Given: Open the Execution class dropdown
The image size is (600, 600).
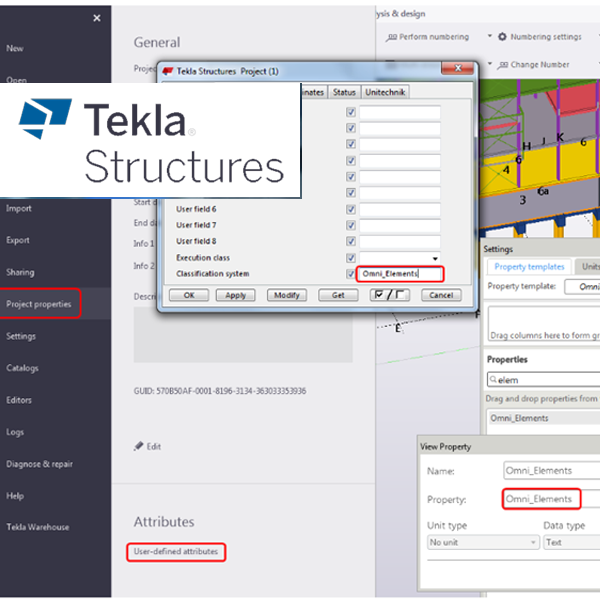Looking at the screenshot, I should point(435,258).
